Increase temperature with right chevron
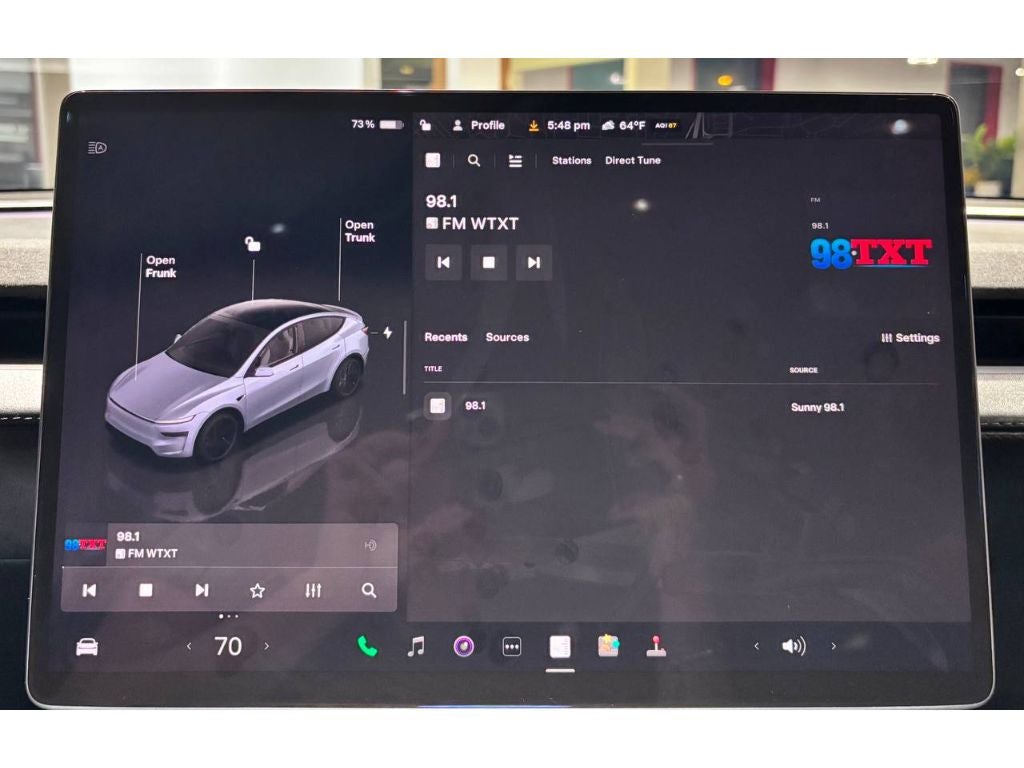The height and width of the screenshot is (768, 1024). point(266,647)
